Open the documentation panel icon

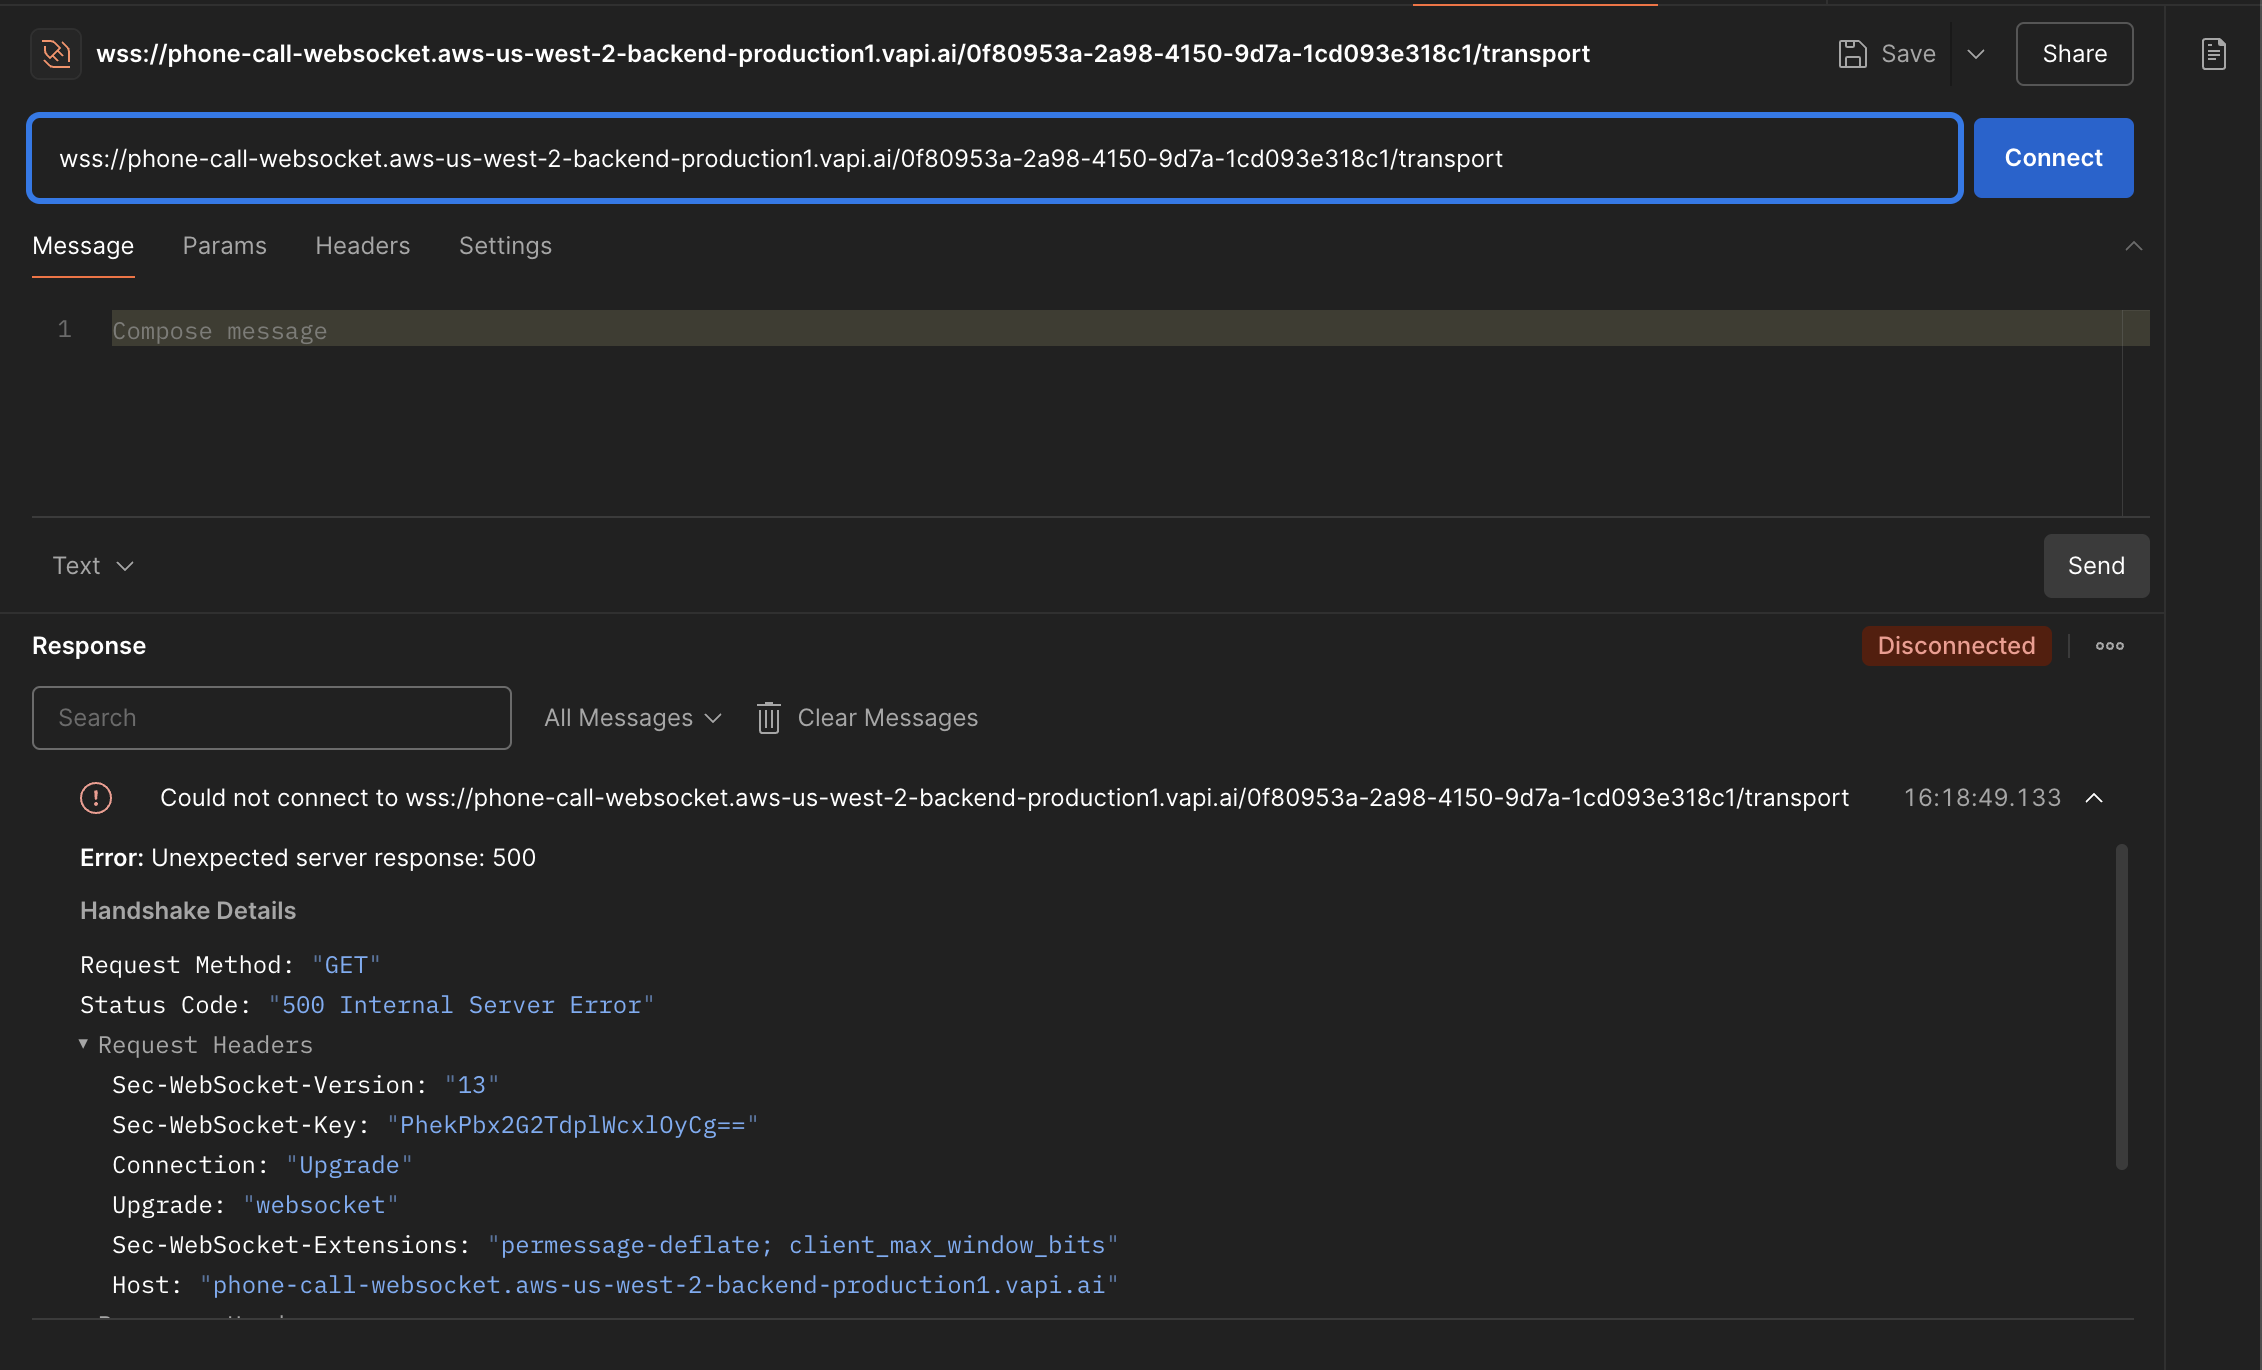pyautogui.click(x=2214, y=54)
